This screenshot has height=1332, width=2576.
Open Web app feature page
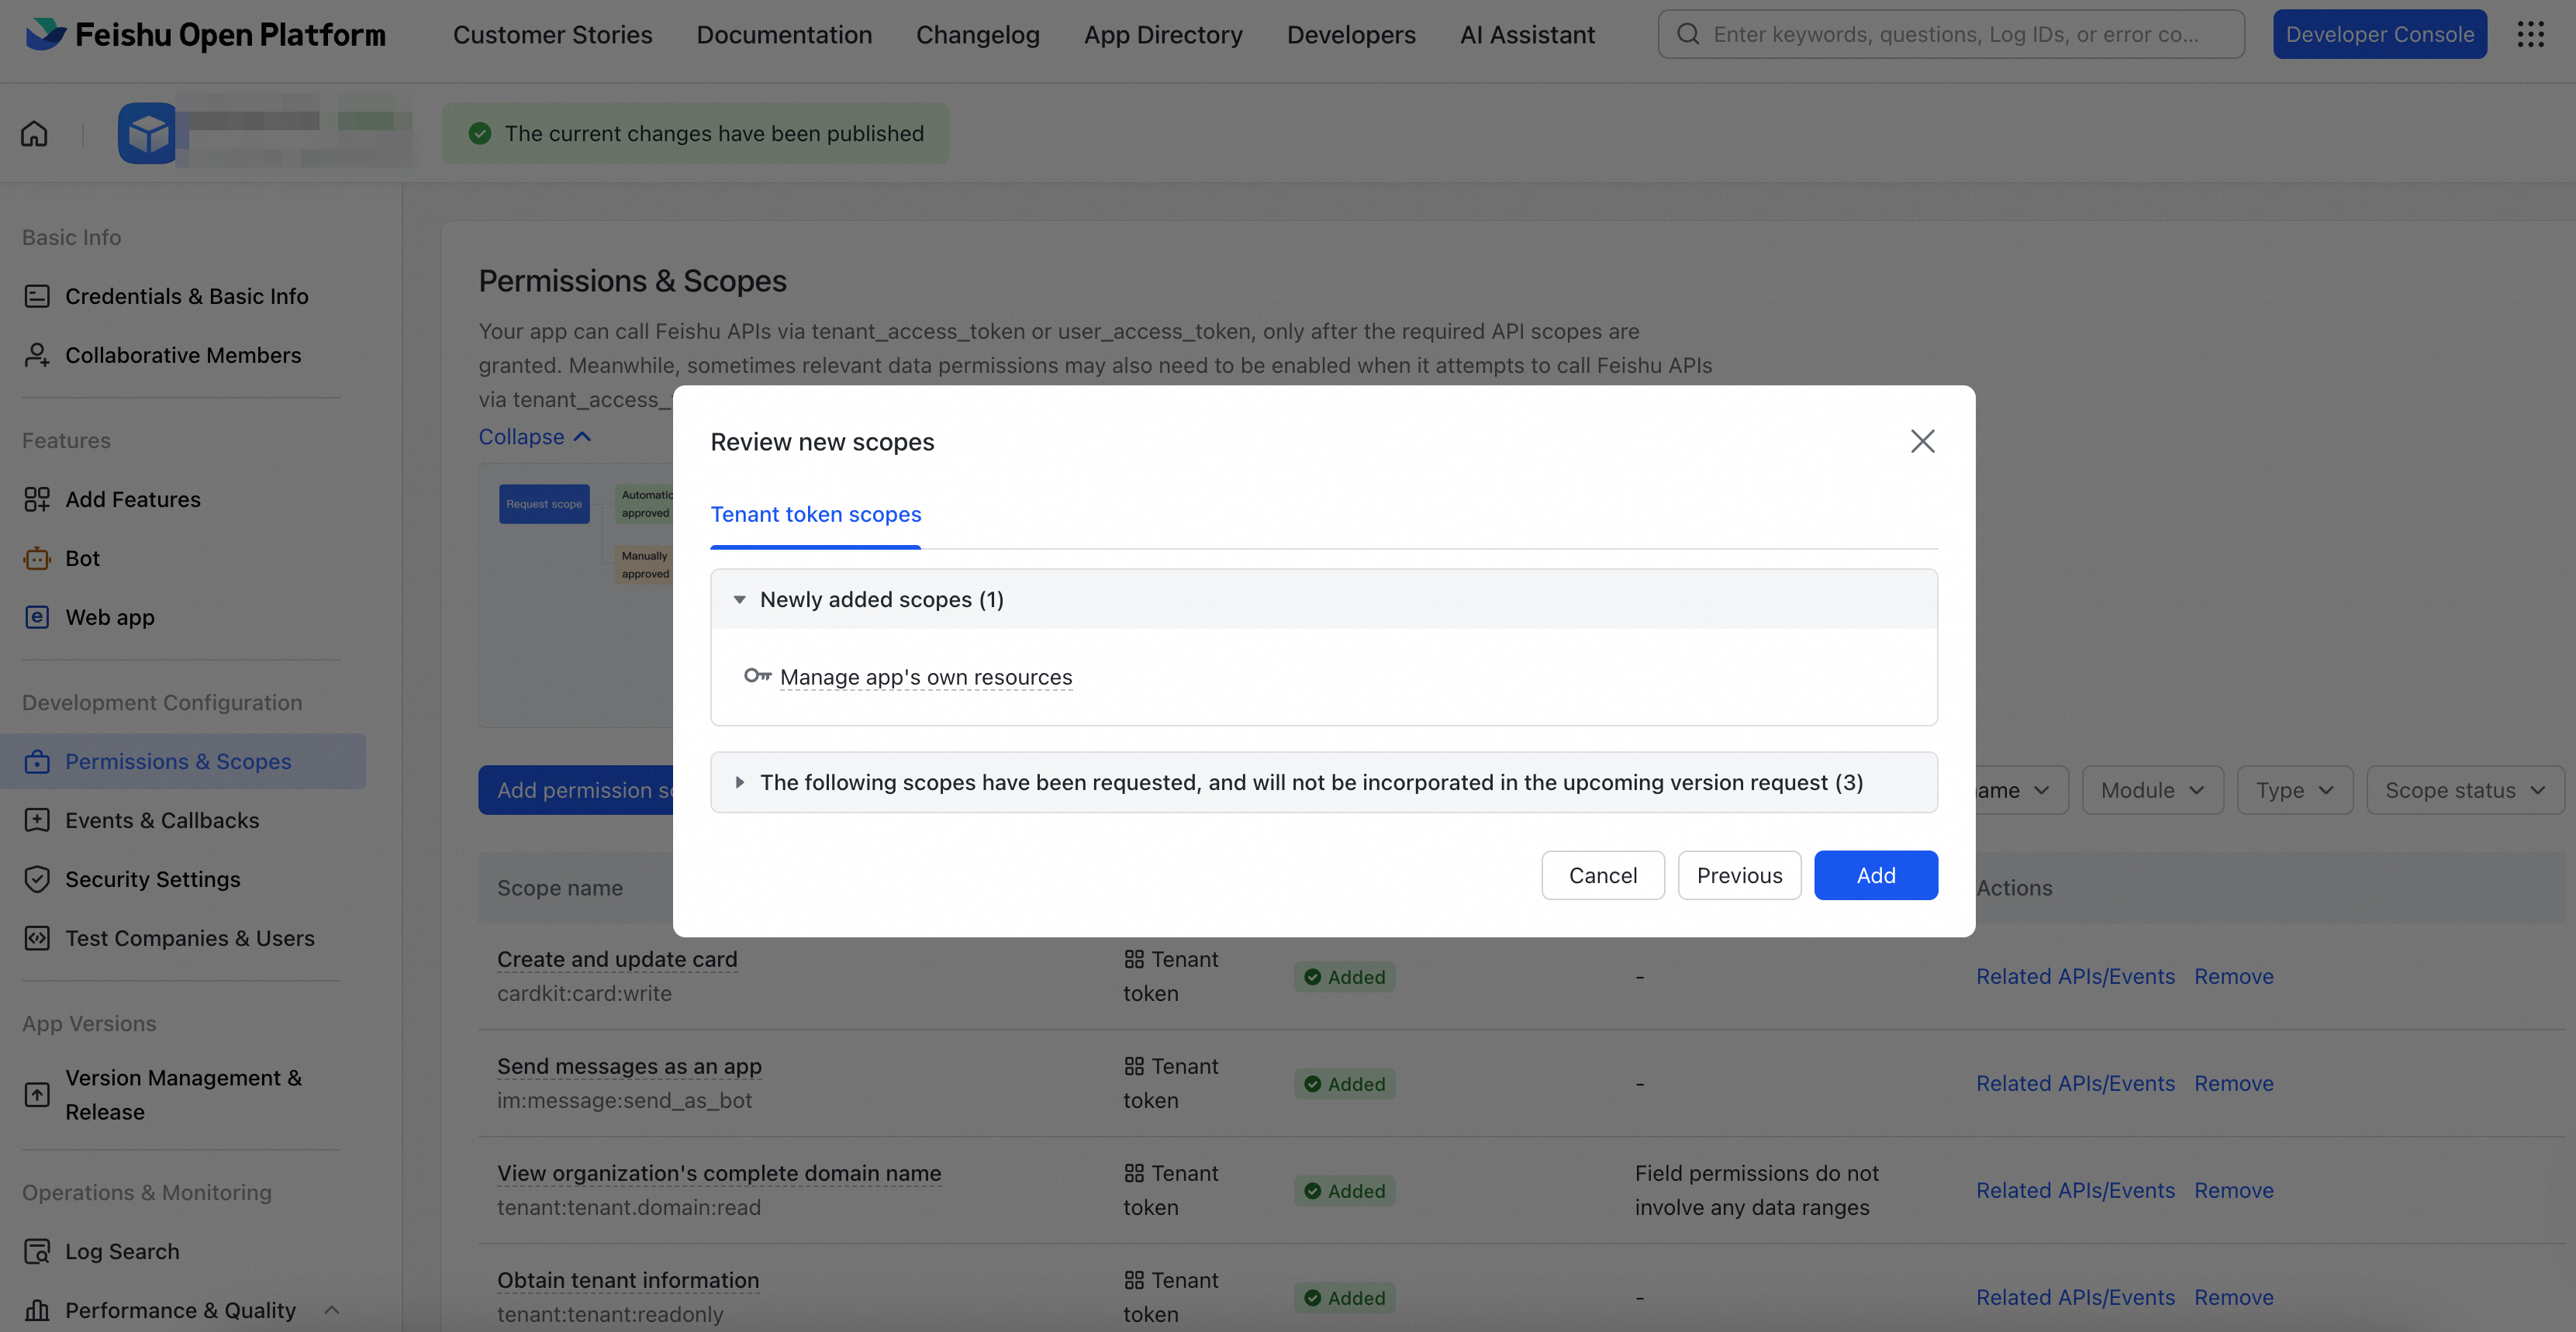(109, 617)
